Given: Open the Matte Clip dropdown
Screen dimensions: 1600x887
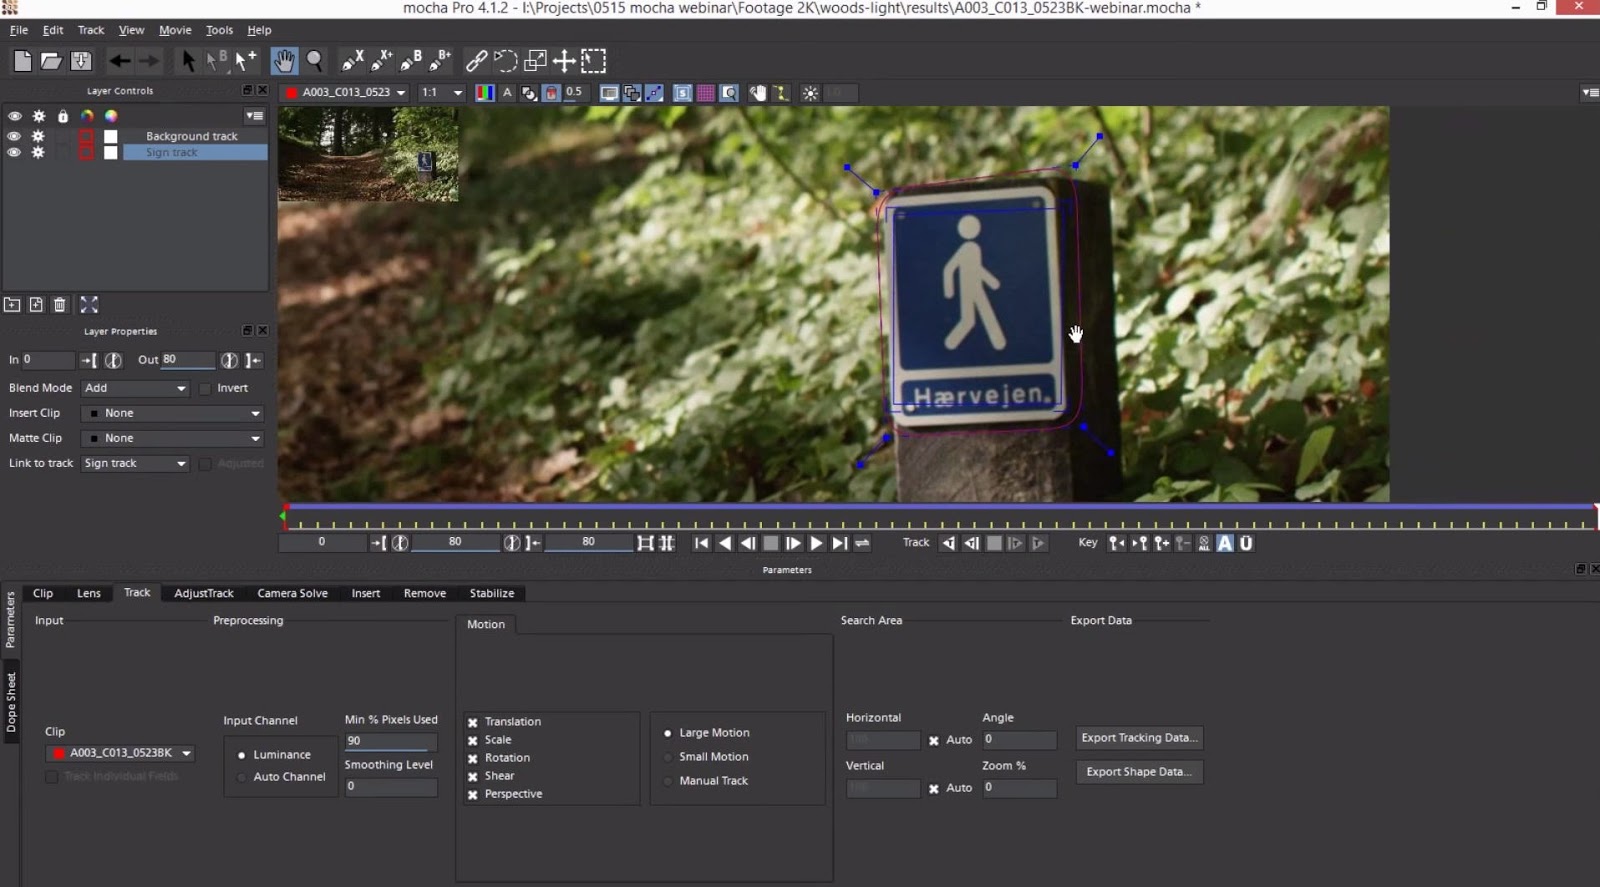Looking at the screenshot, I should pos(173,438).
